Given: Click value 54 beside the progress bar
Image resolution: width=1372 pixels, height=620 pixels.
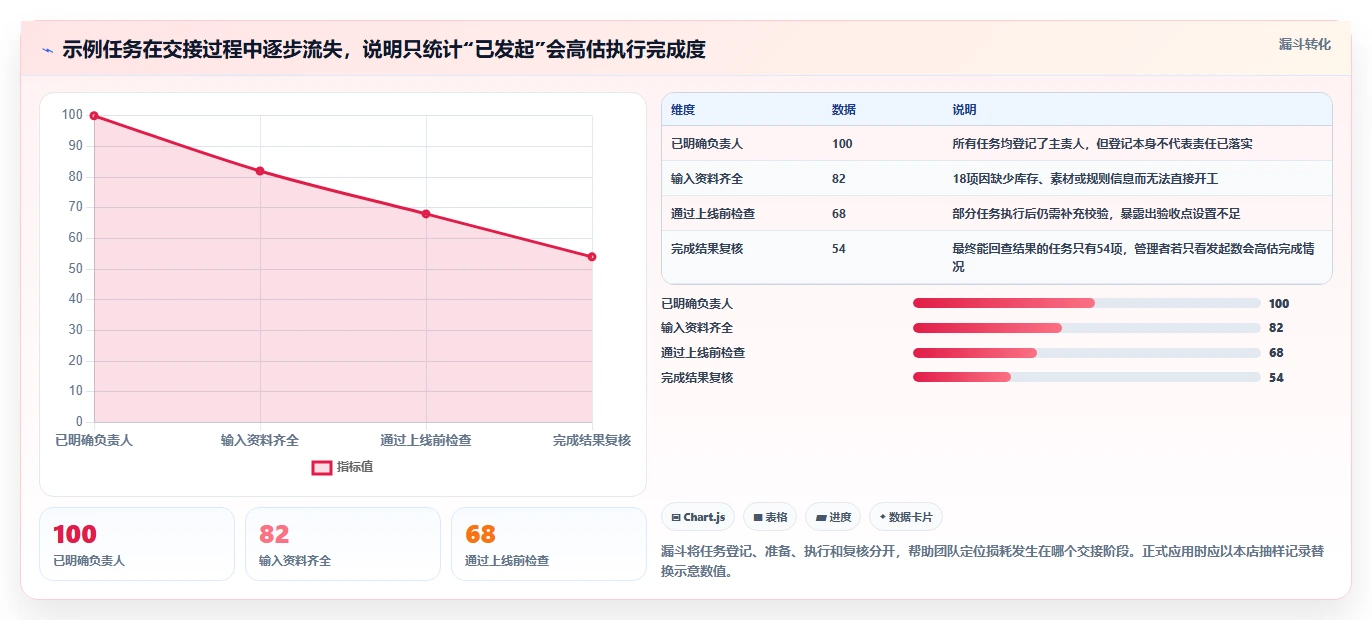Looking at the screenshot, I should pyautogui.click(x=1276, y=377).
